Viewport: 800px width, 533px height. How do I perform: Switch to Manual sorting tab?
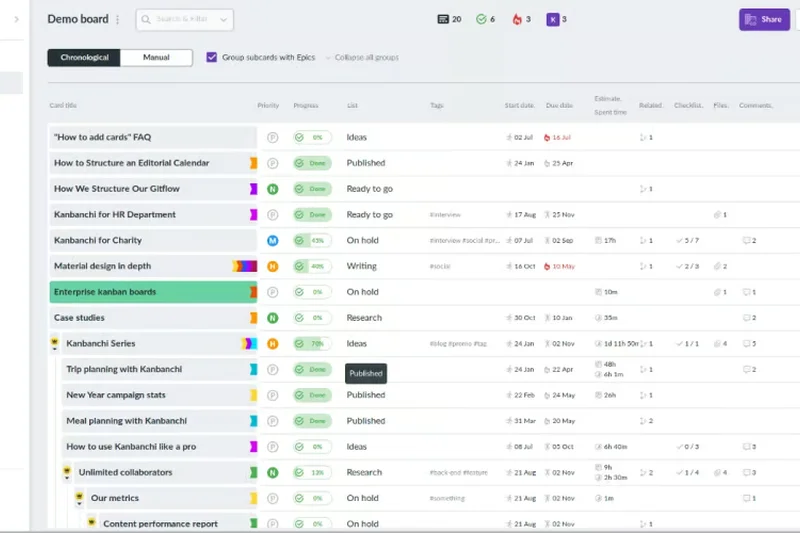[x=156, y=58]
